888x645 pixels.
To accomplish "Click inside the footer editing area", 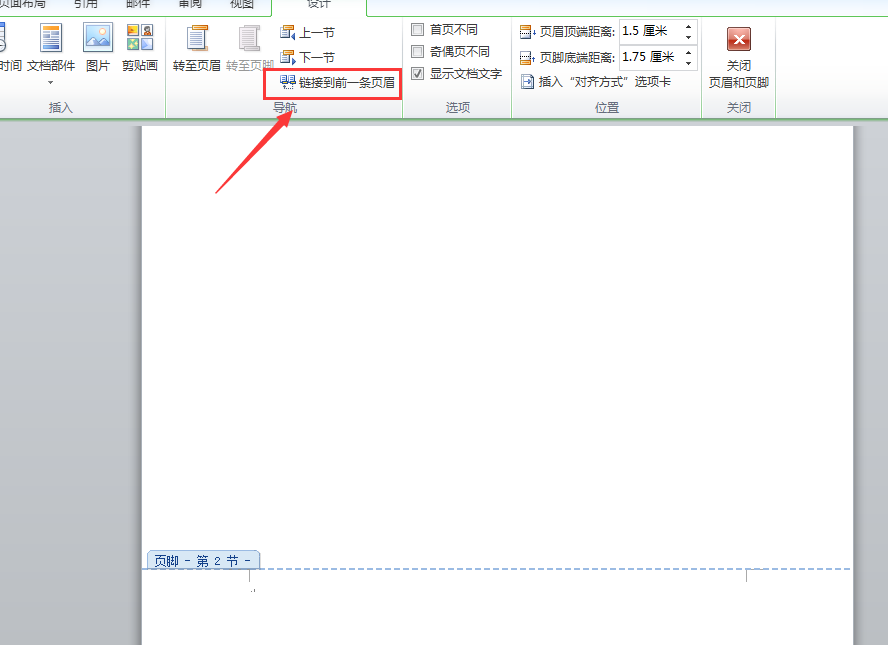I will (497, 607).
